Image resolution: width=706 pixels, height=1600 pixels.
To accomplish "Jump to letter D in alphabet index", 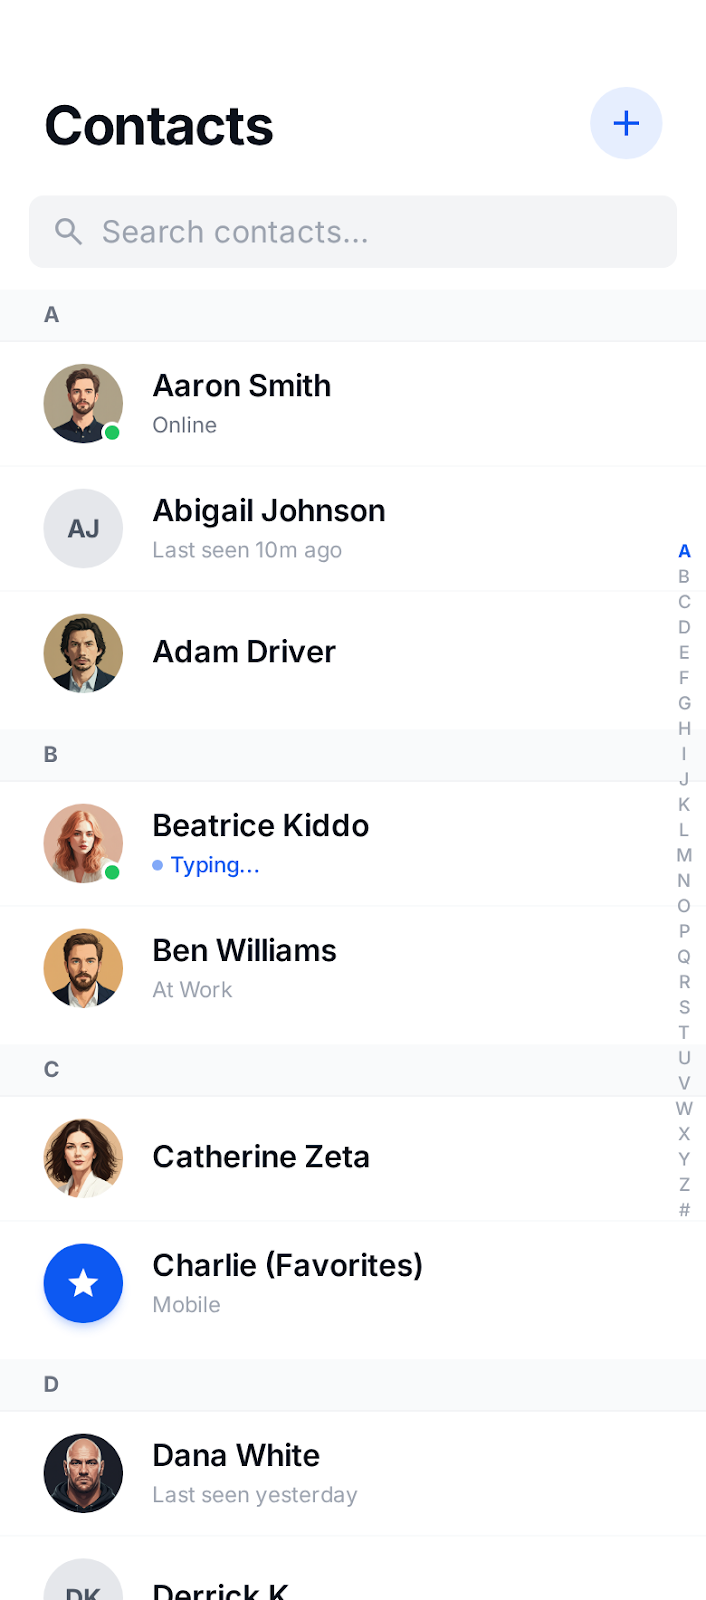I will click(684, 627).
